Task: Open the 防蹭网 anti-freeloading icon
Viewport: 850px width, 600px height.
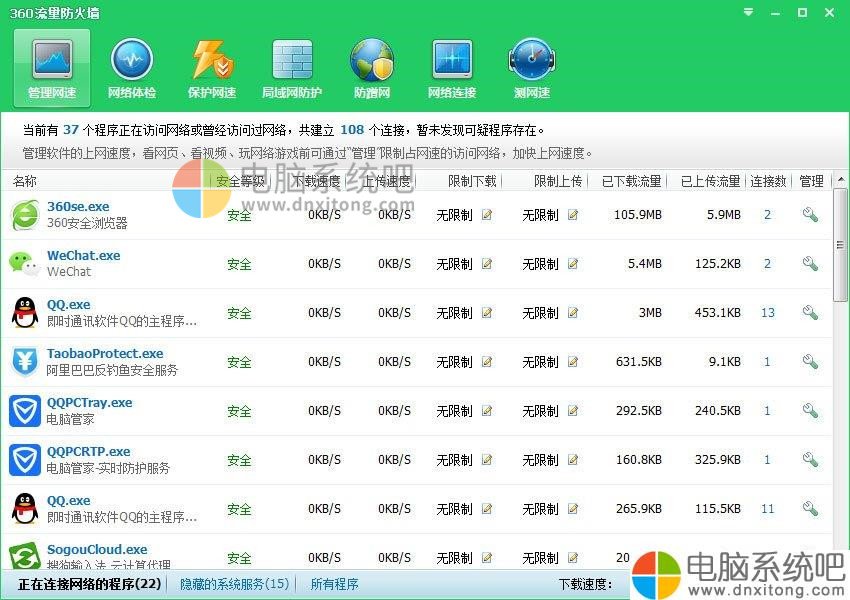Action: 372,68
